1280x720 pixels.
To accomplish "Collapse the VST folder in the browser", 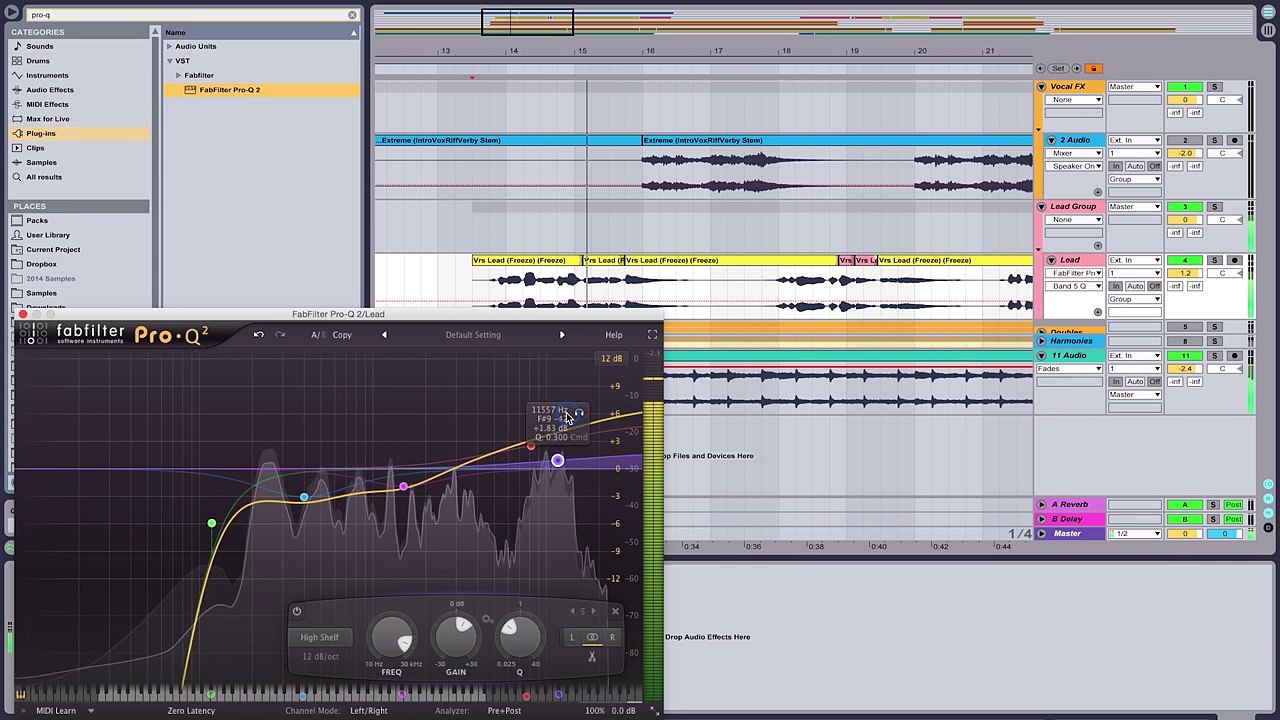I will point(170,61).
